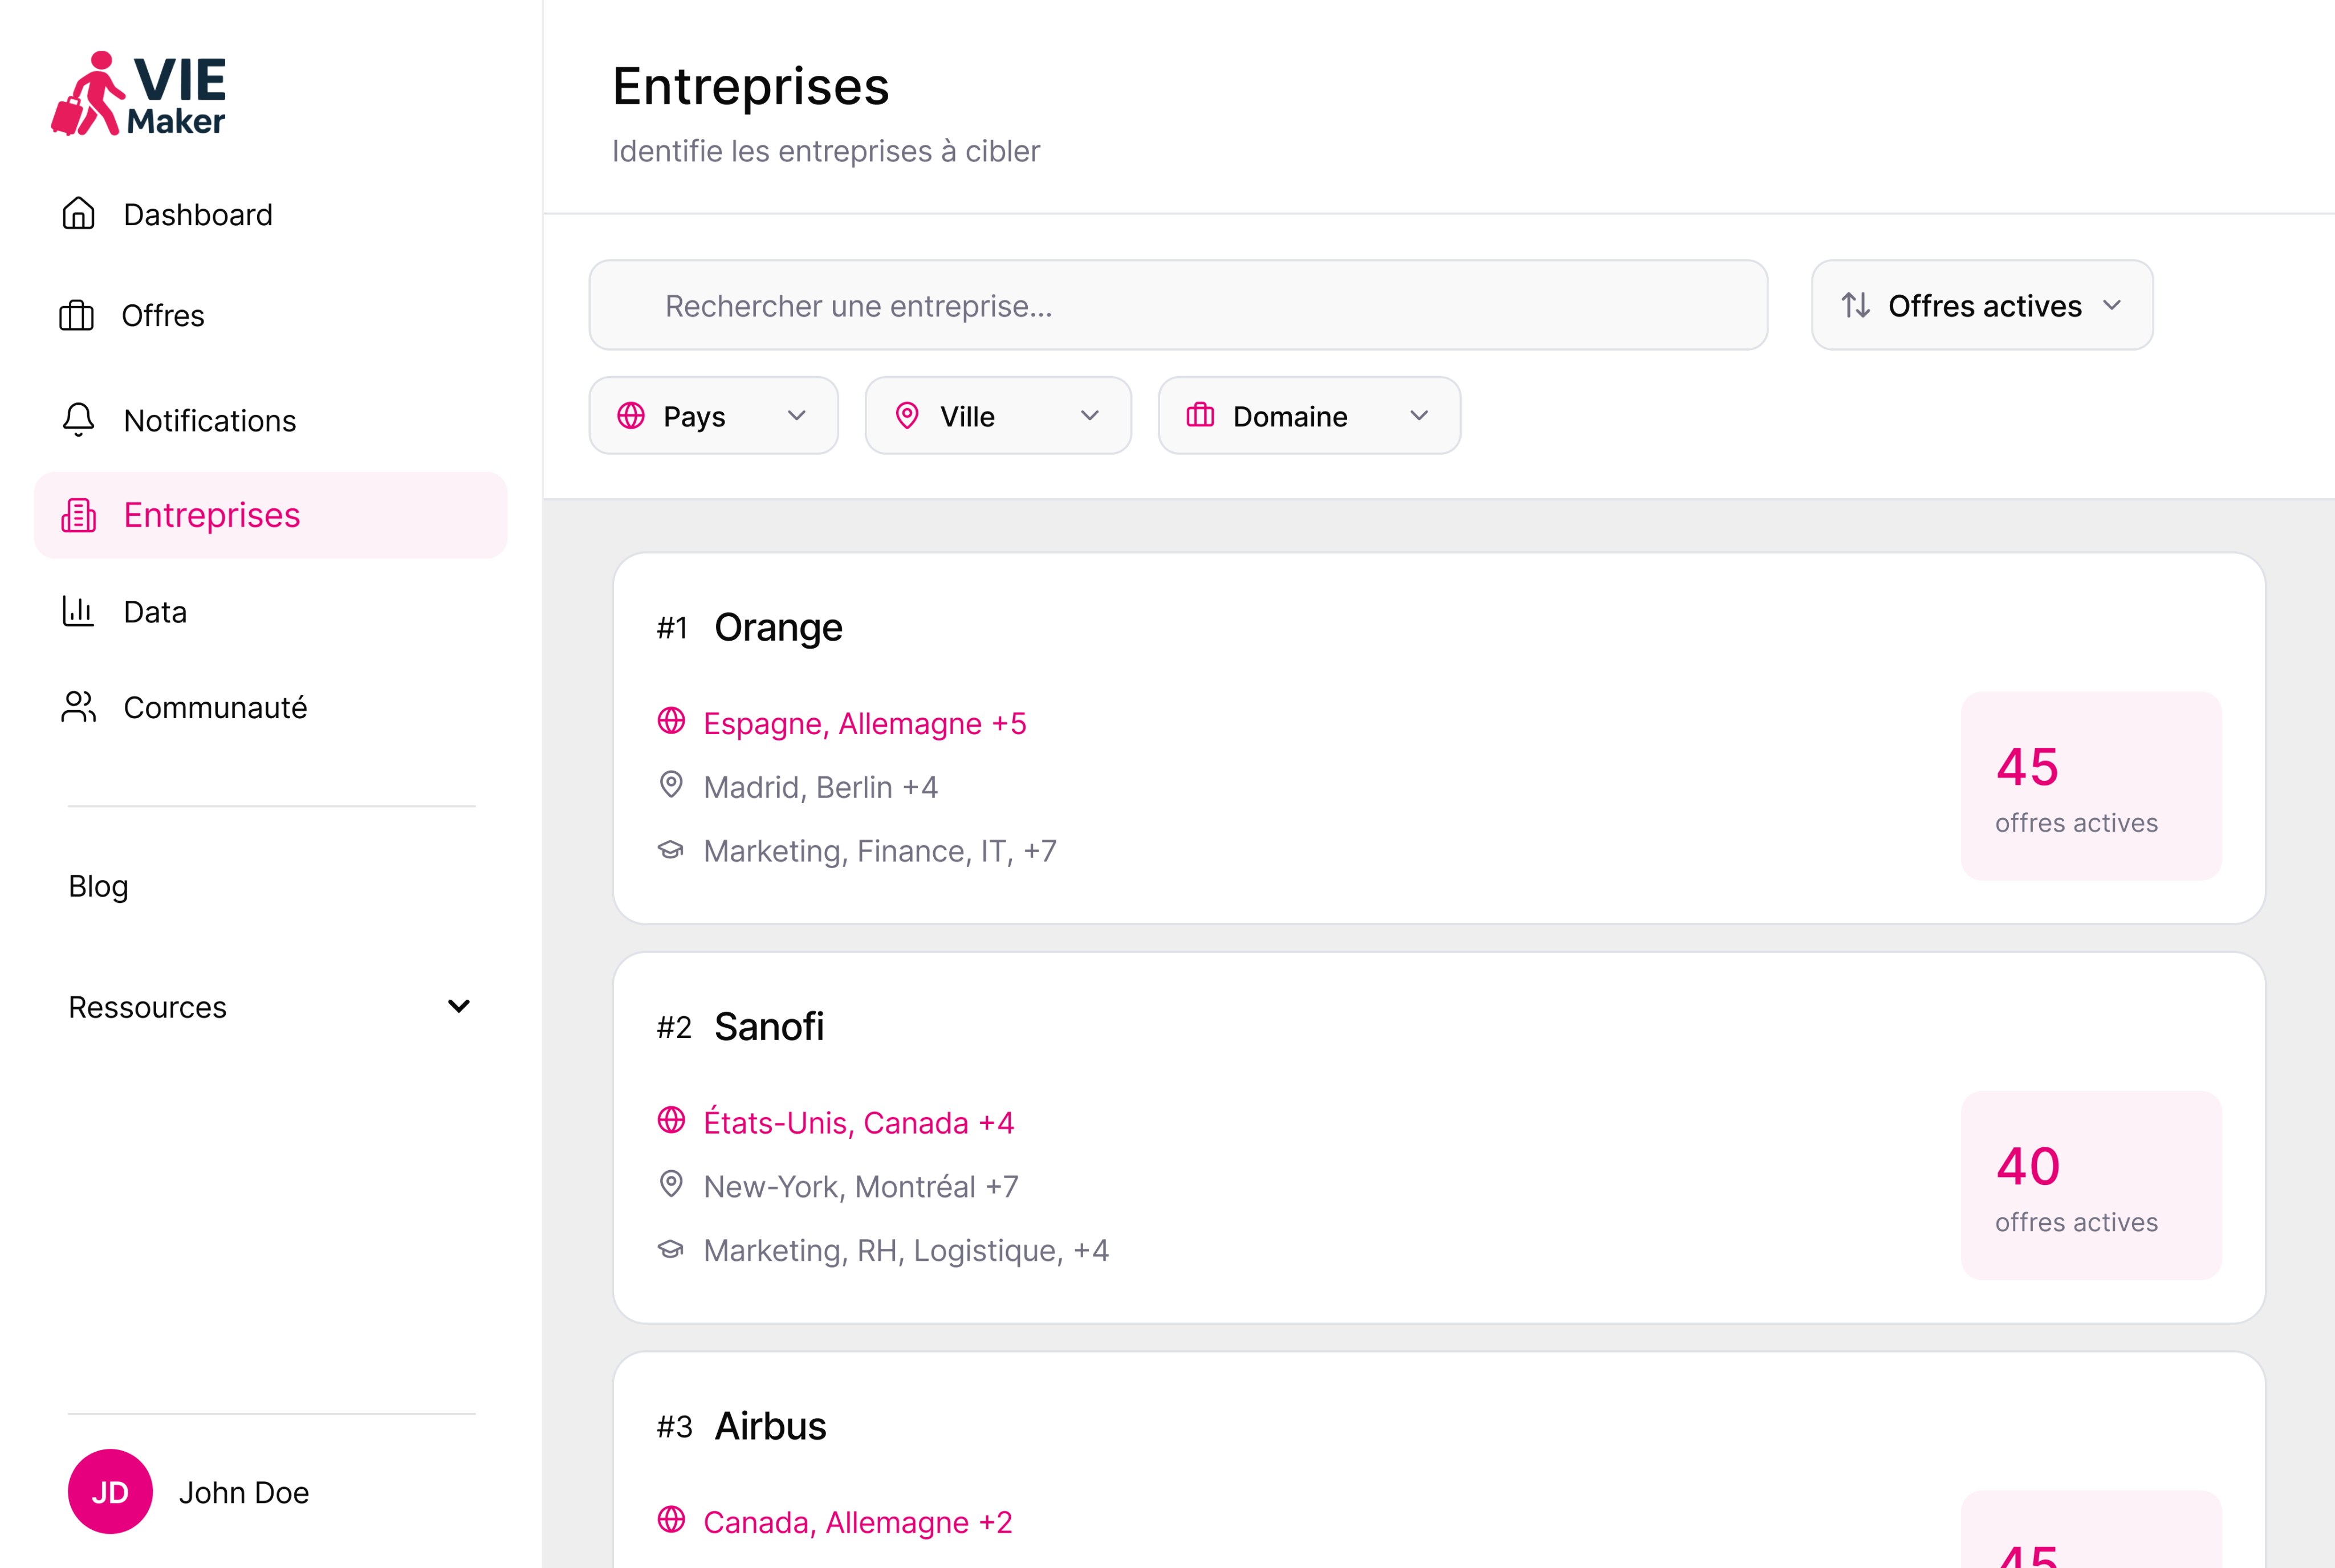2335x1568 pixels.
Task: Click the Dashboard home icon
Action: tap(78, 214)
